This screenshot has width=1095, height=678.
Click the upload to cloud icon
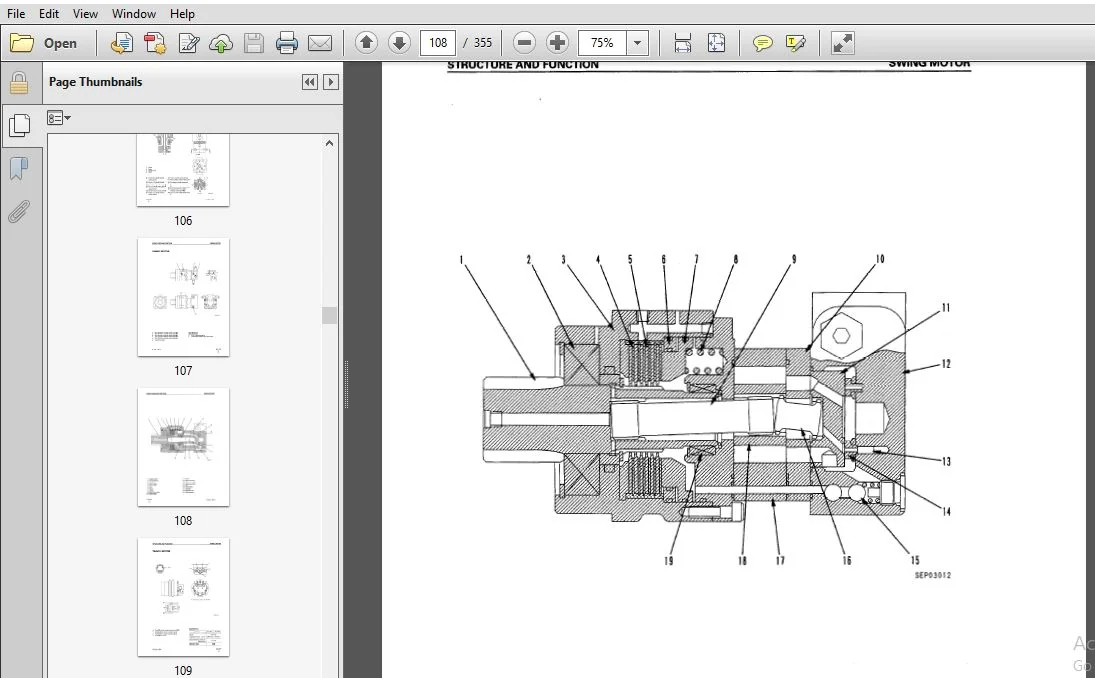221,43
